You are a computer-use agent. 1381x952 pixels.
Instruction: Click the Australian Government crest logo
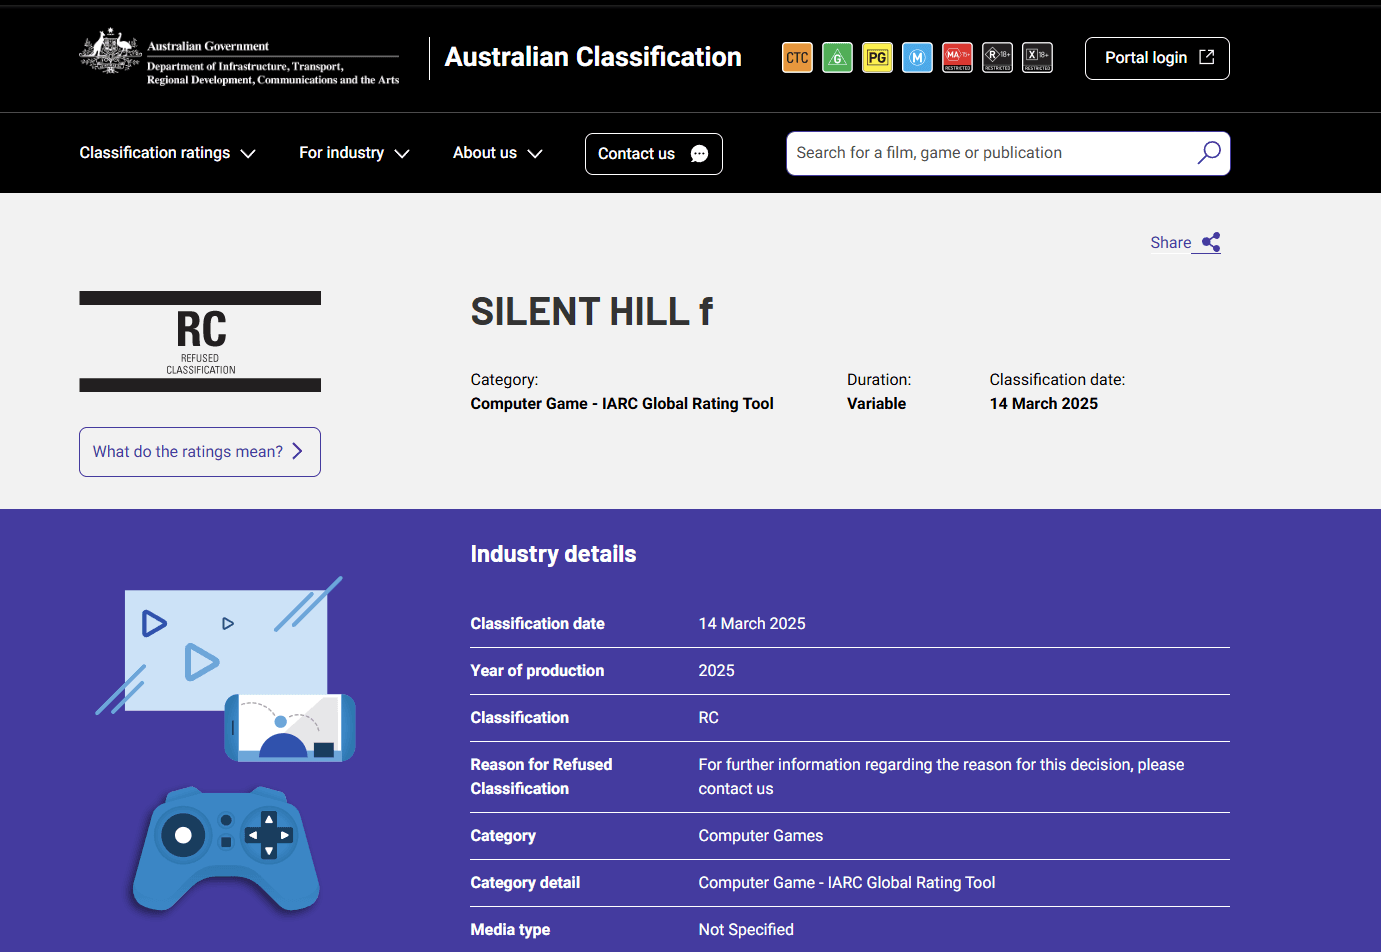point(110,51)
